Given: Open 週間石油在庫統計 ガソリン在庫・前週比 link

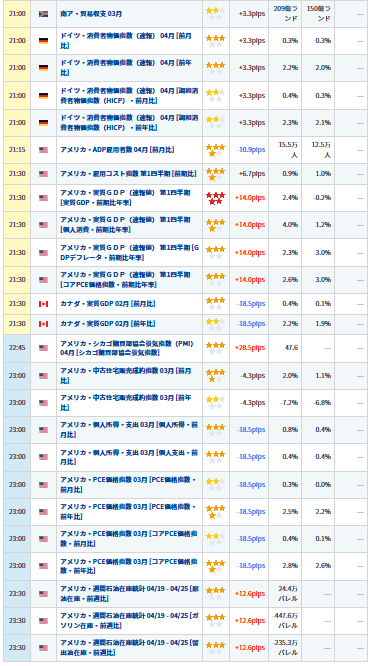Looking at the screenshot, I should click(129, 621).
